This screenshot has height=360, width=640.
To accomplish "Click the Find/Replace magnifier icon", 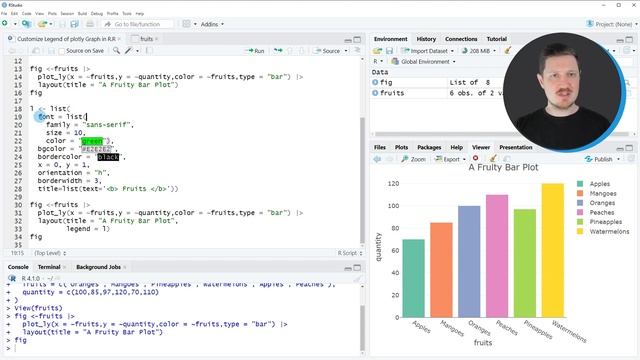I will click(117, 51).
